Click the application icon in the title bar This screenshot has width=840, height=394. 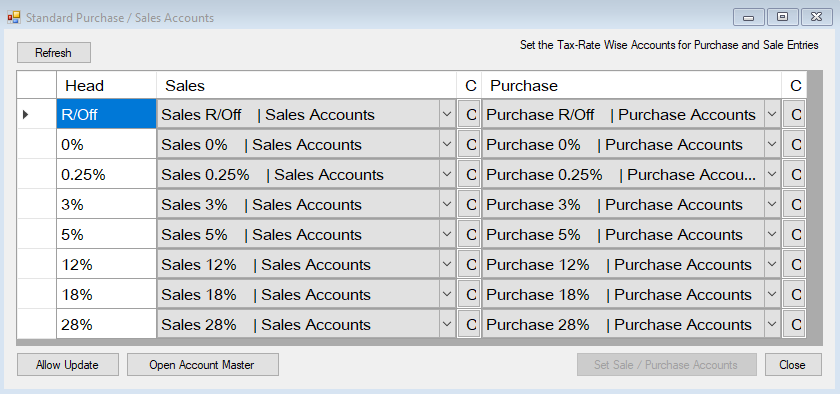point(13,18)
